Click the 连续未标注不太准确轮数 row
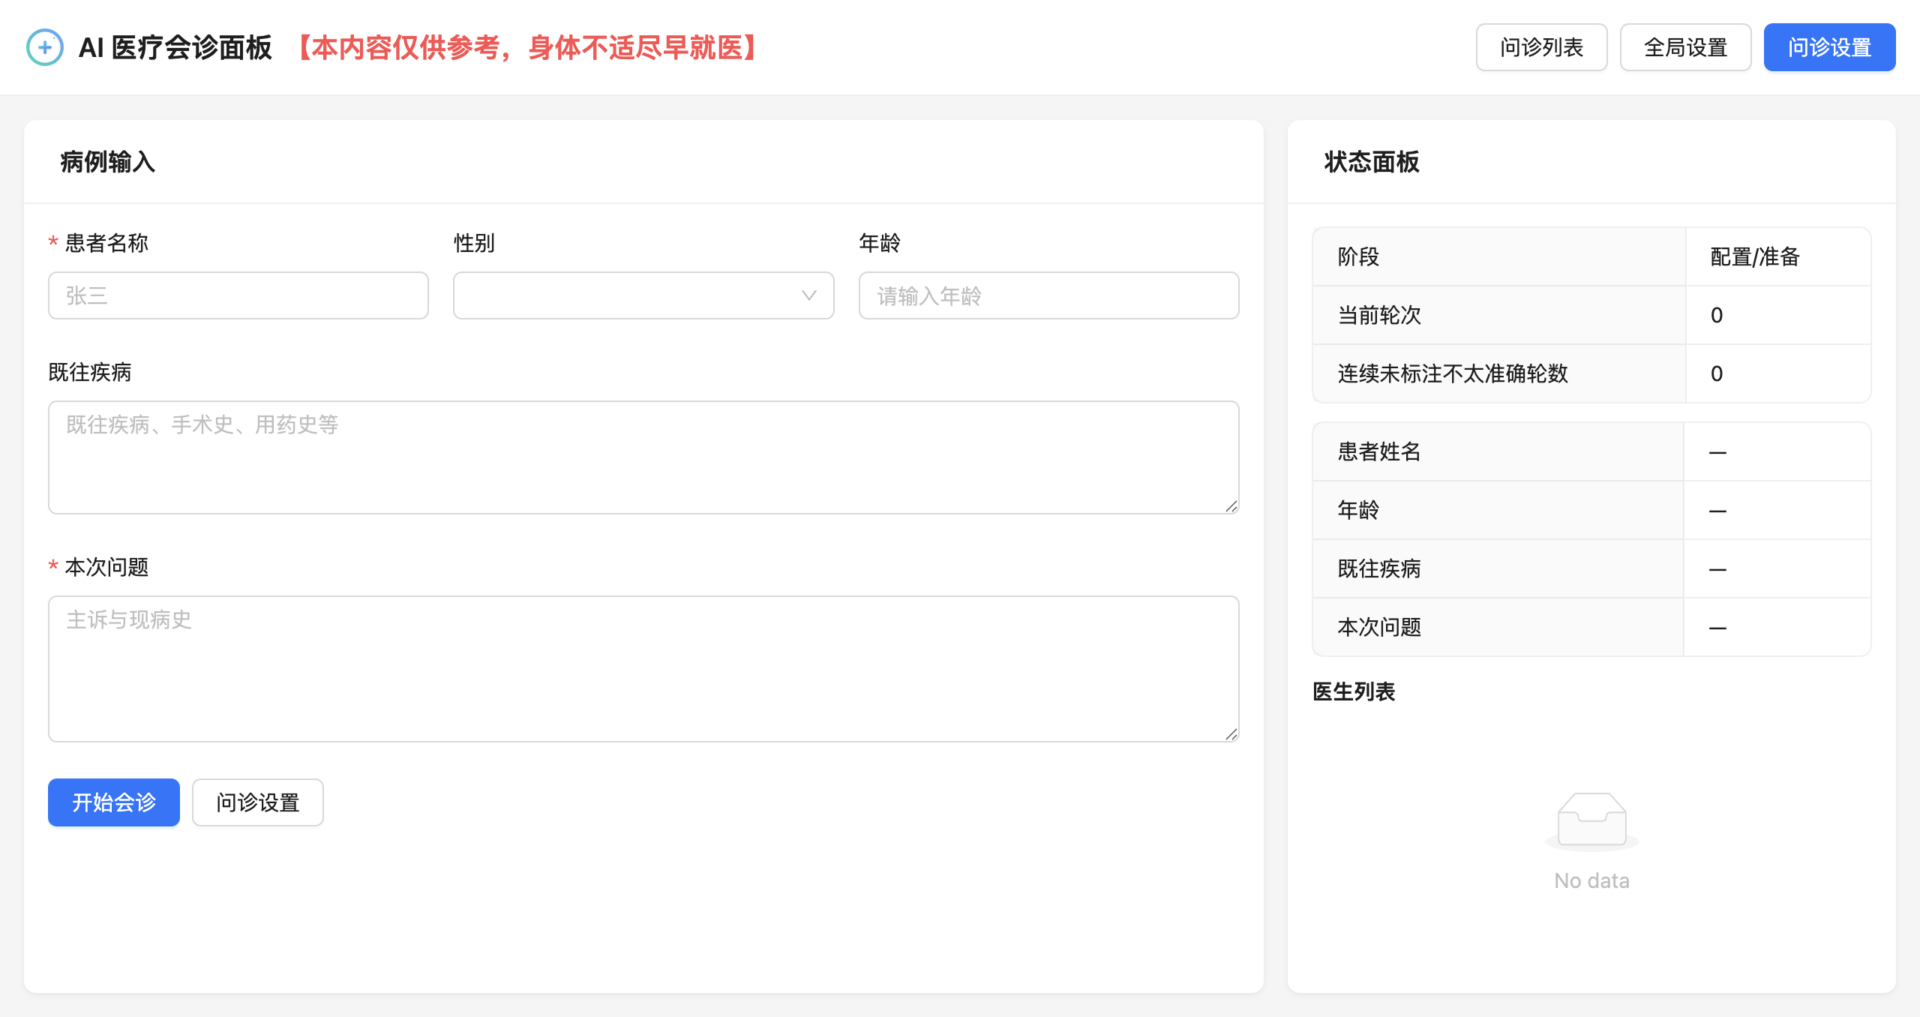1920x1017 pixels. (x=1590, y=374)
